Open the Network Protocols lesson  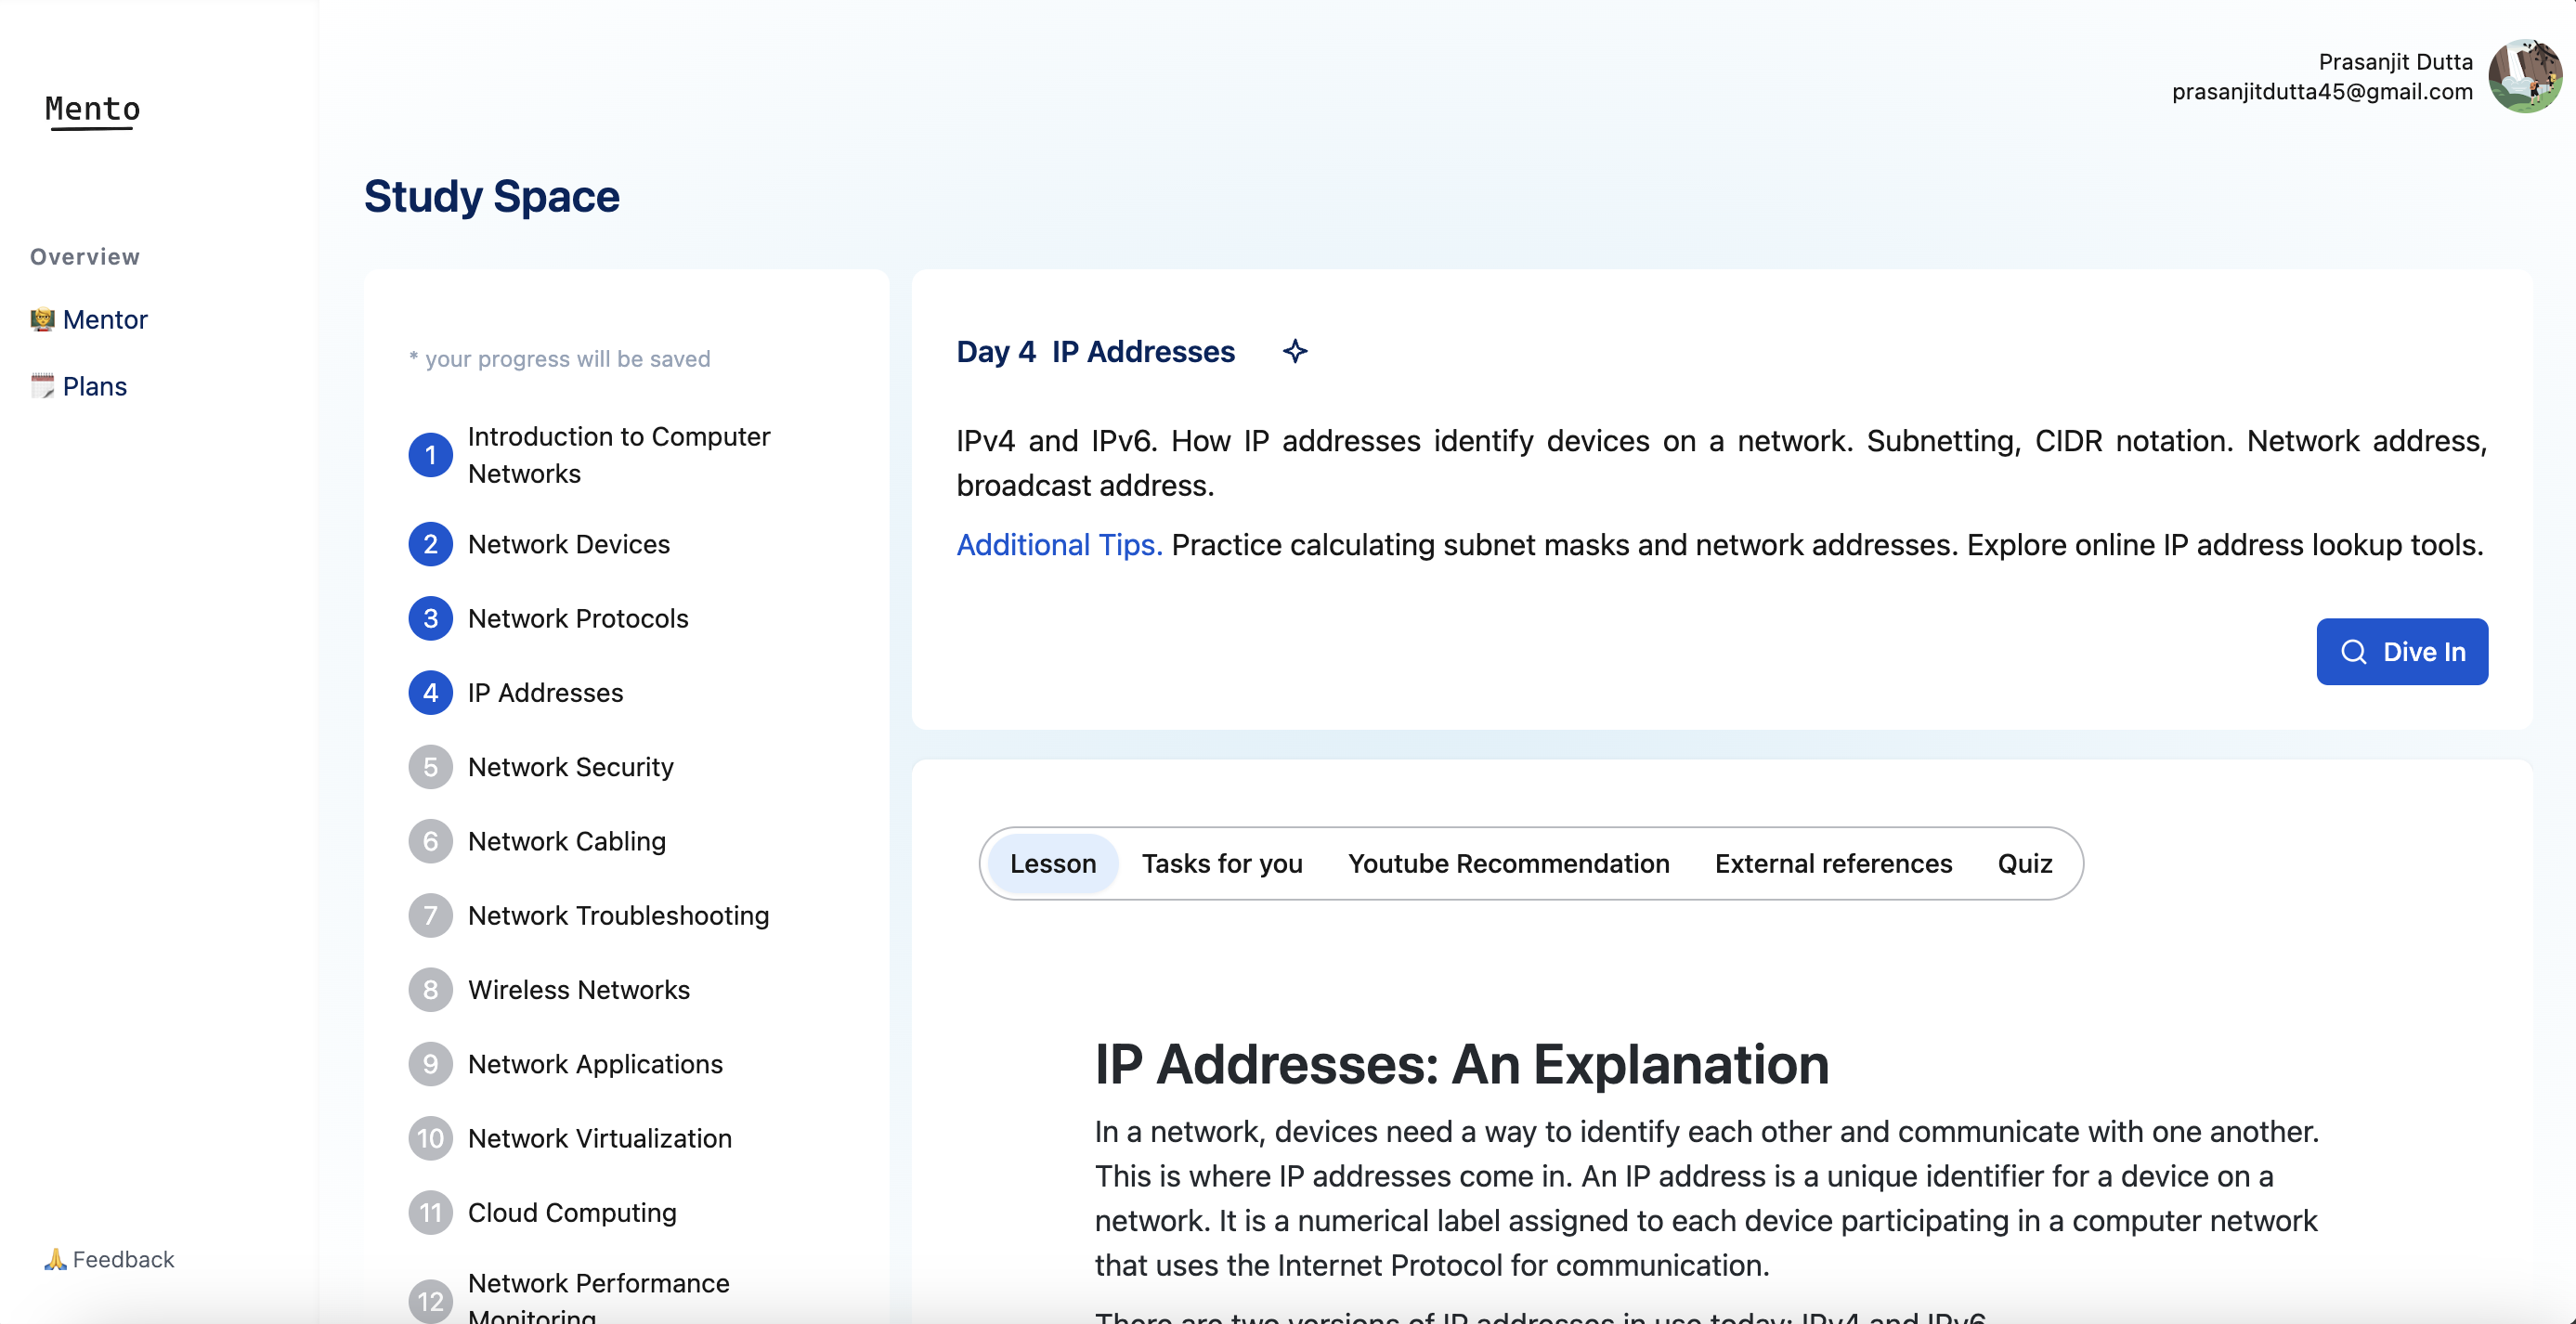[577, 618]
